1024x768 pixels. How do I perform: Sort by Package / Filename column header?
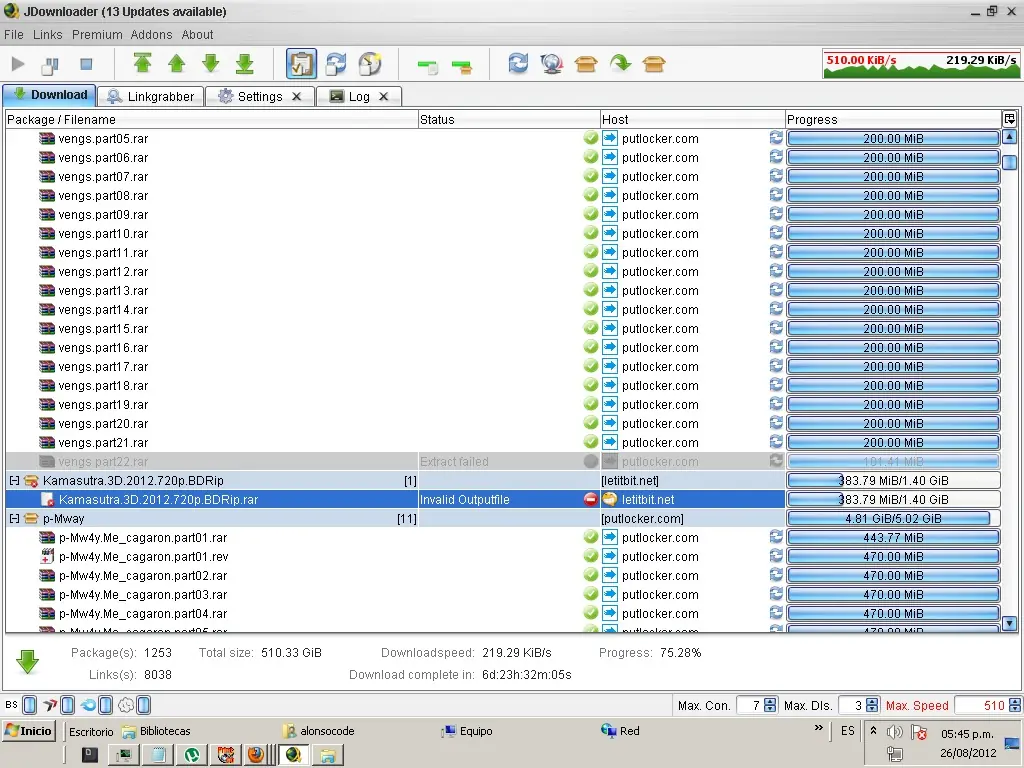click(212, 120)
